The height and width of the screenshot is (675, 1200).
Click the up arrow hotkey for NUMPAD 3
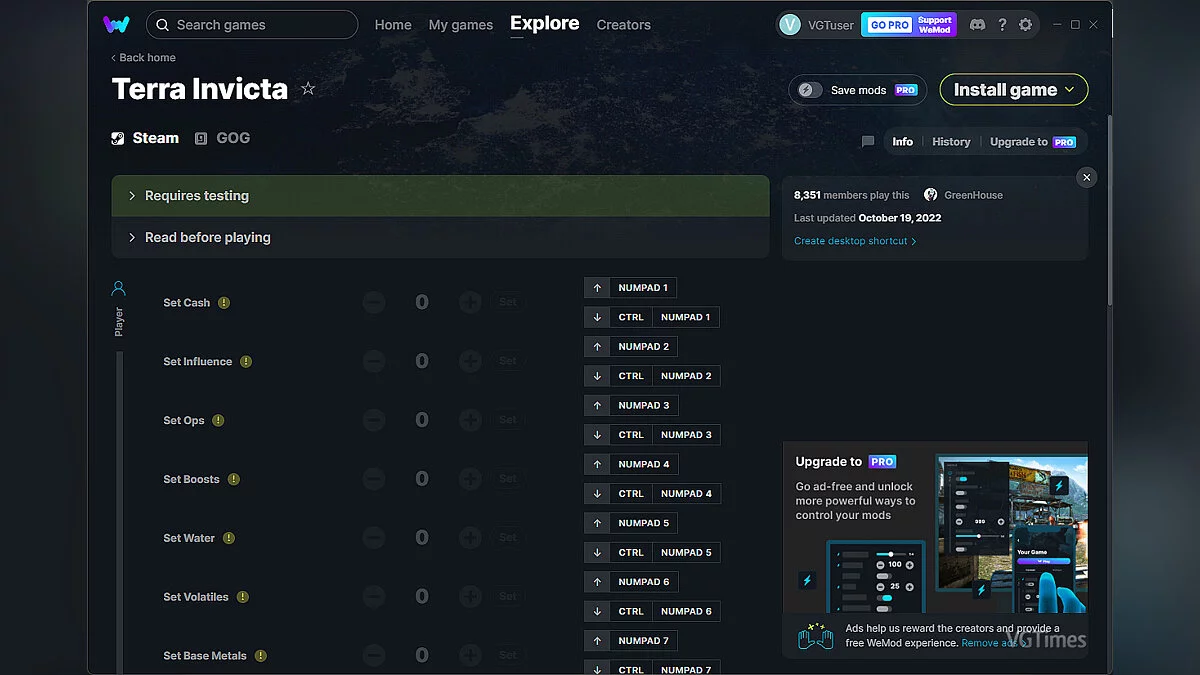pyautogui.click(x=597, y=406)
